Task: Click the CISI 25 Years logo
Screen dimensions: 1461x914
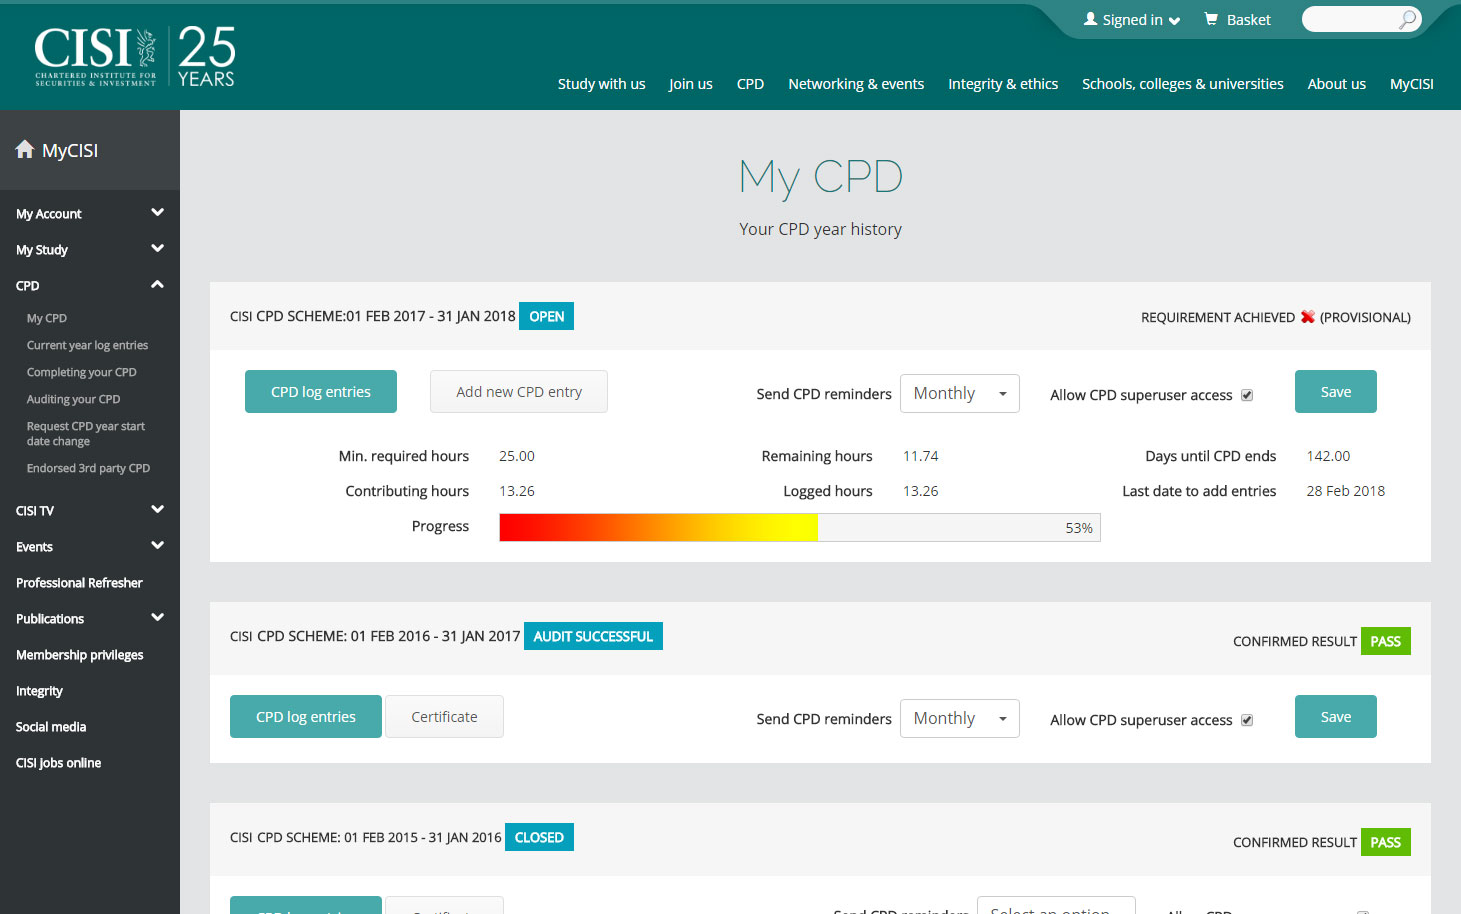Action: tap(135, 56)
